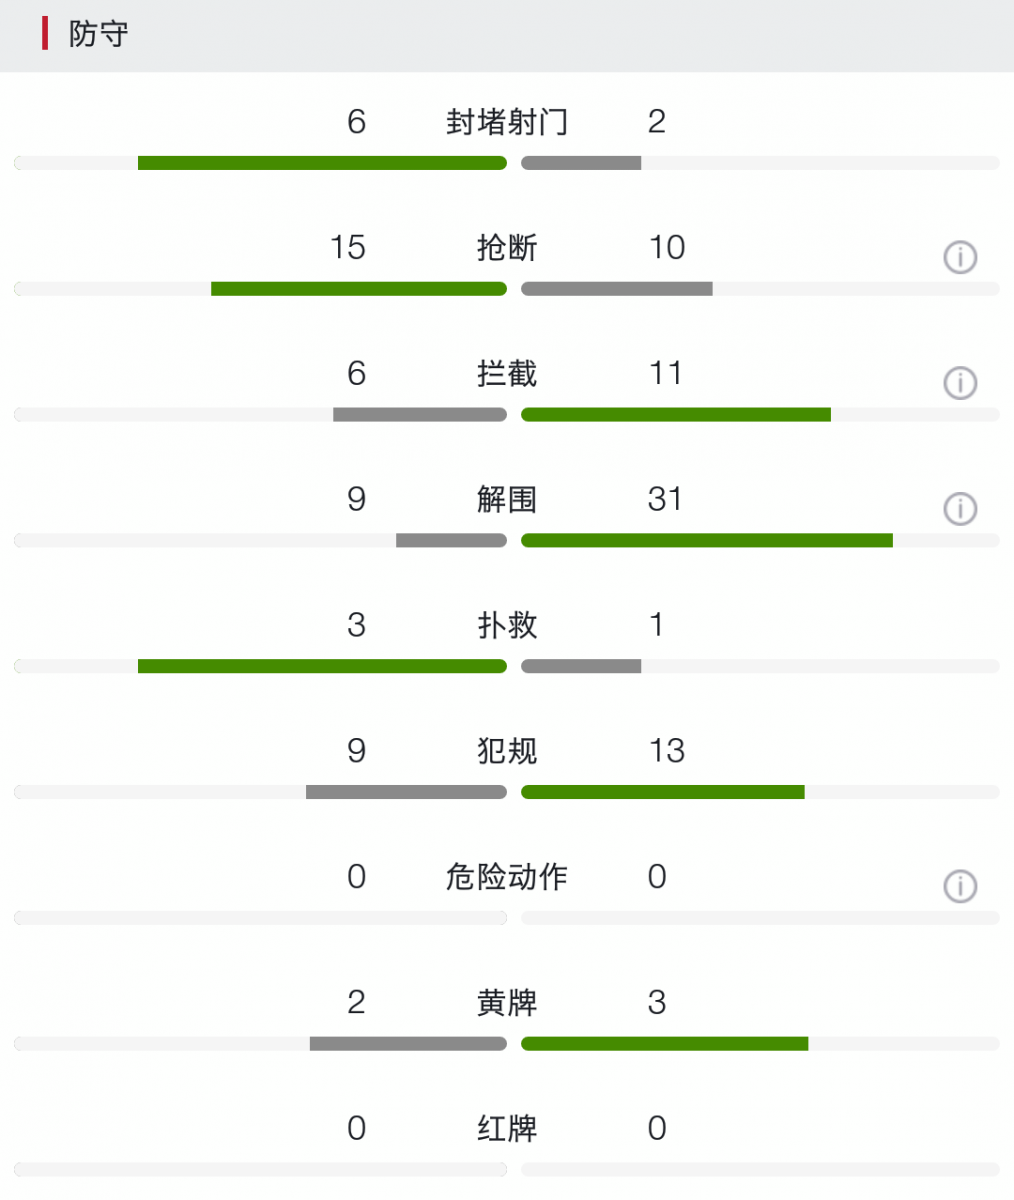Click the right green 解围 bar

[x=707, y=541]
